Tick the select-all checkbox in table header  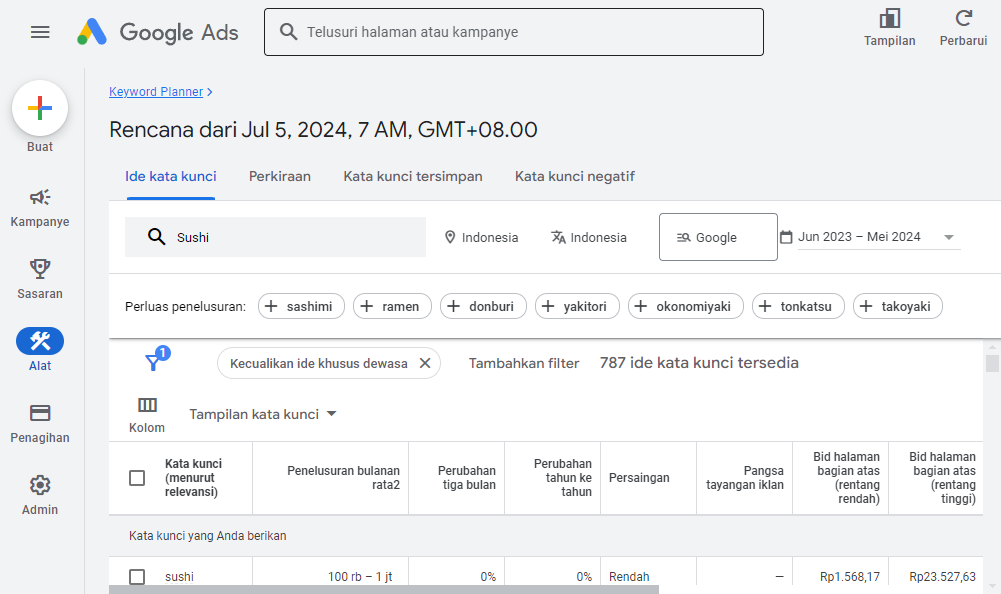tap(137, 478)
